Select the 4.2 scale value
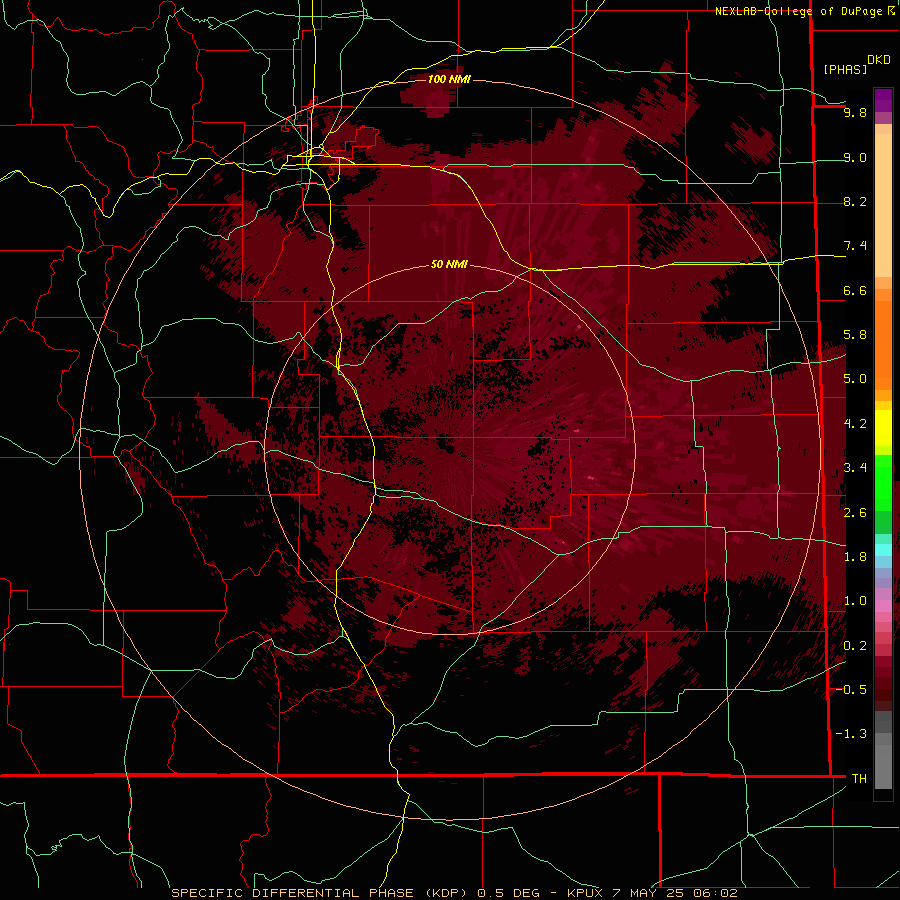 [855, 424]
